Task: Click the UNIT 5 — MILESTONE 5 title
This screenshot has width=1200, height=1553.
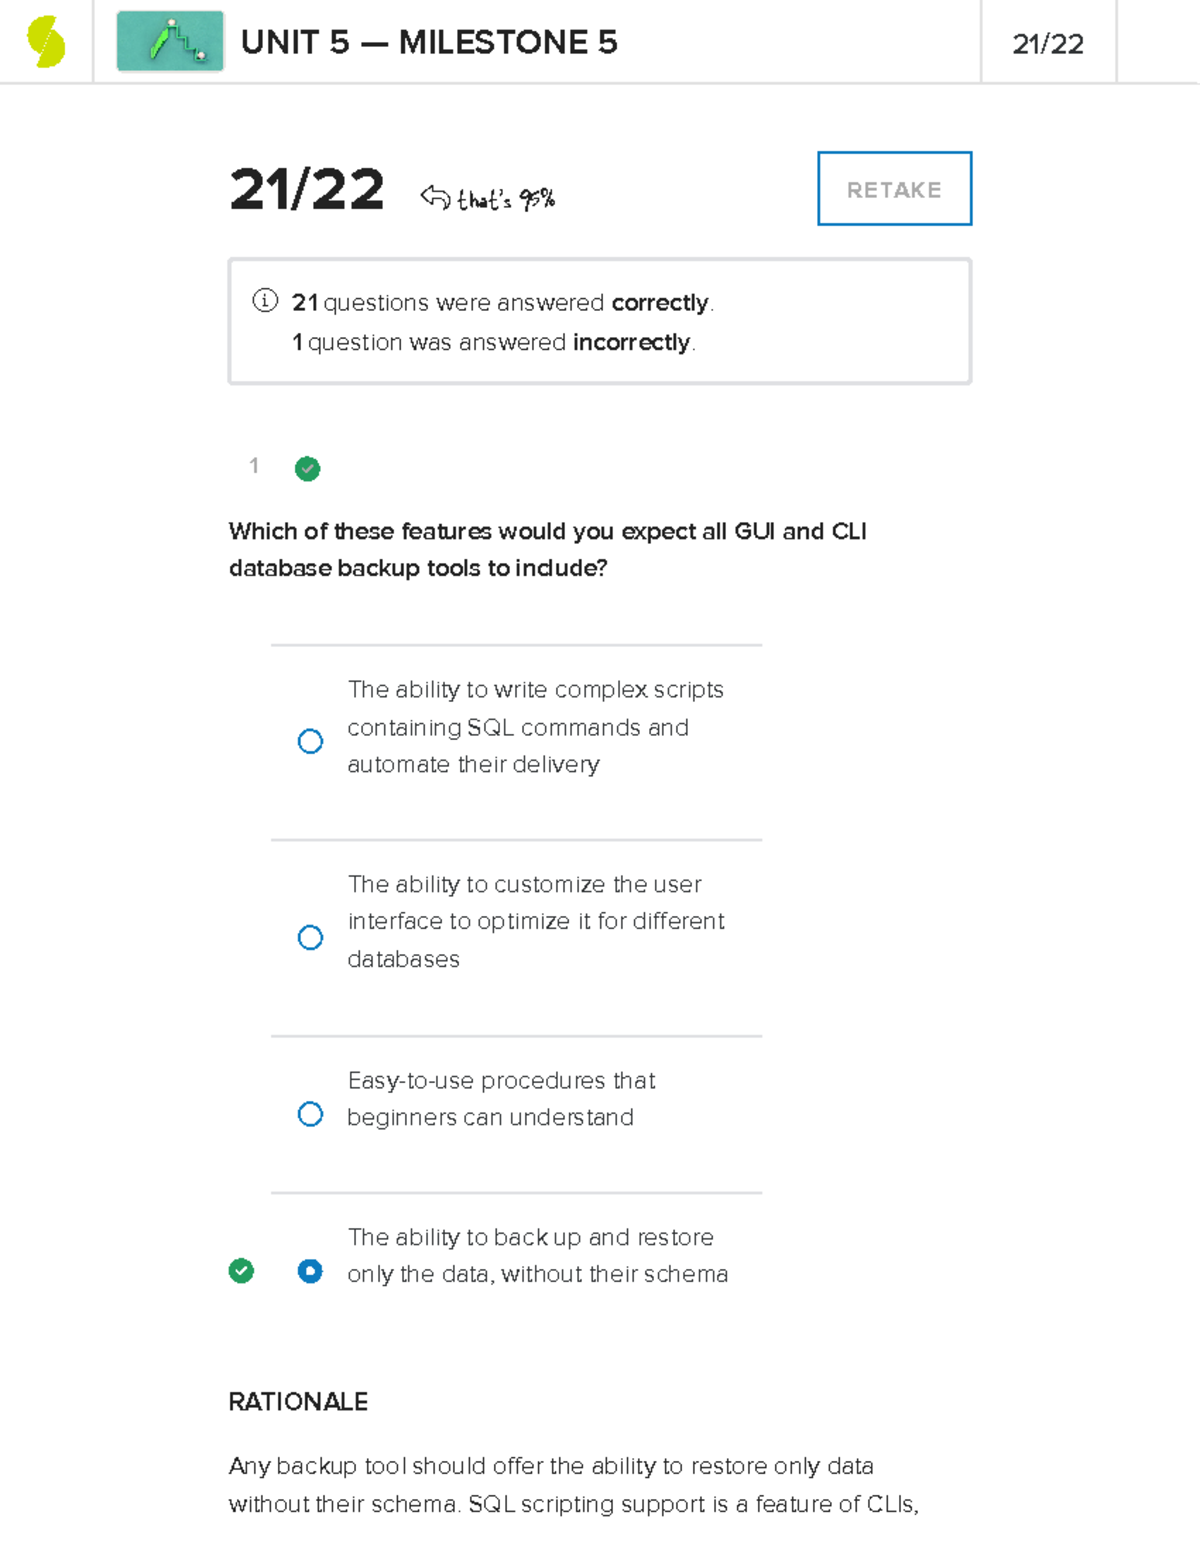Action: [429, 42]
